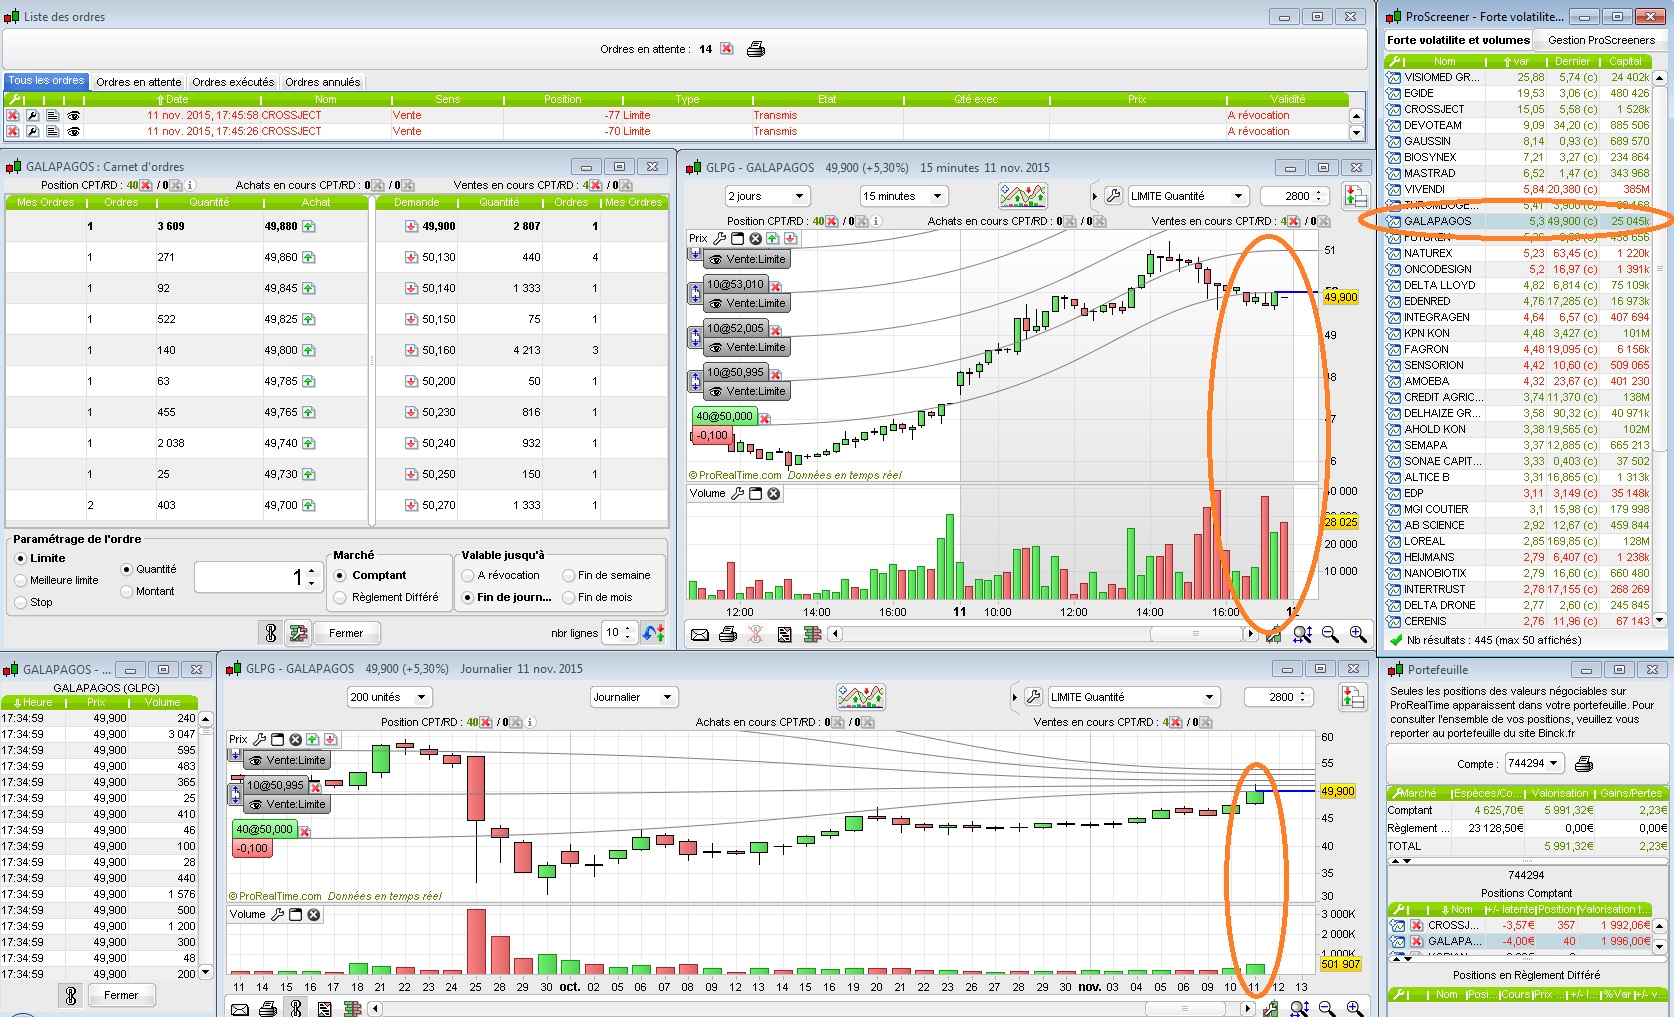Expand order toolbar arrow on Journalier chart
1674x1017 pixels.
pyautogui.click(x=1015, y=697)
